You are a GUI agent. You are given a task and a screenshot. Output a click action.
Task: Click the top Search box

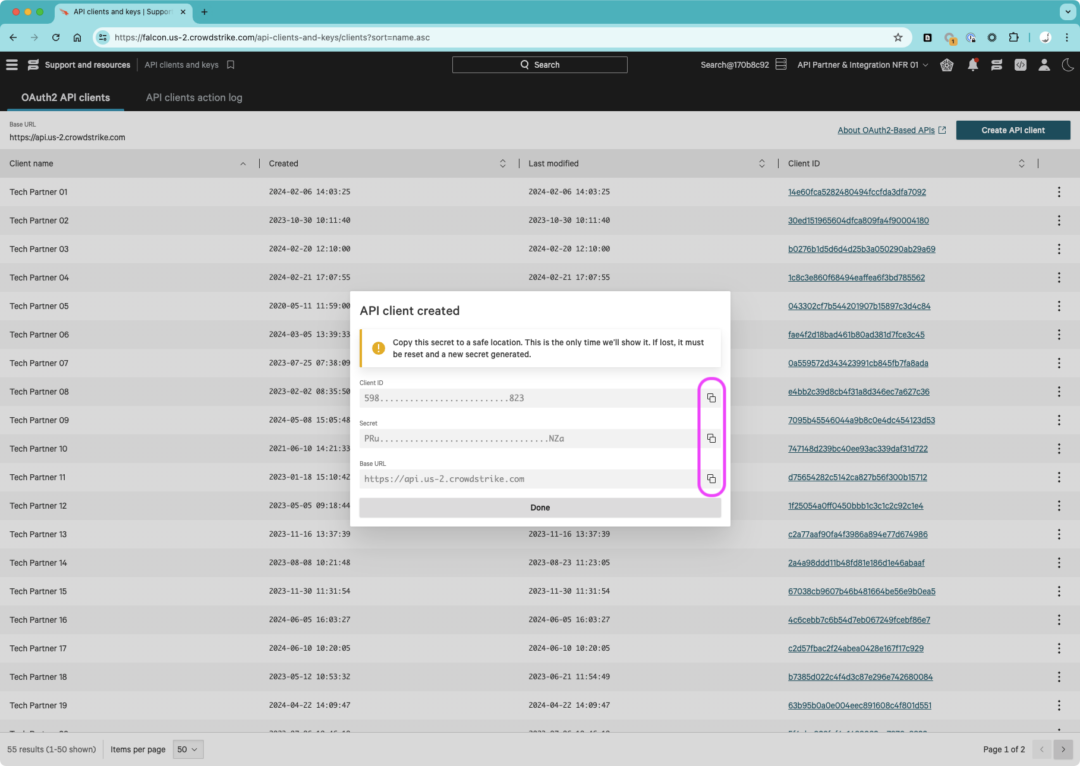point(539,65)
